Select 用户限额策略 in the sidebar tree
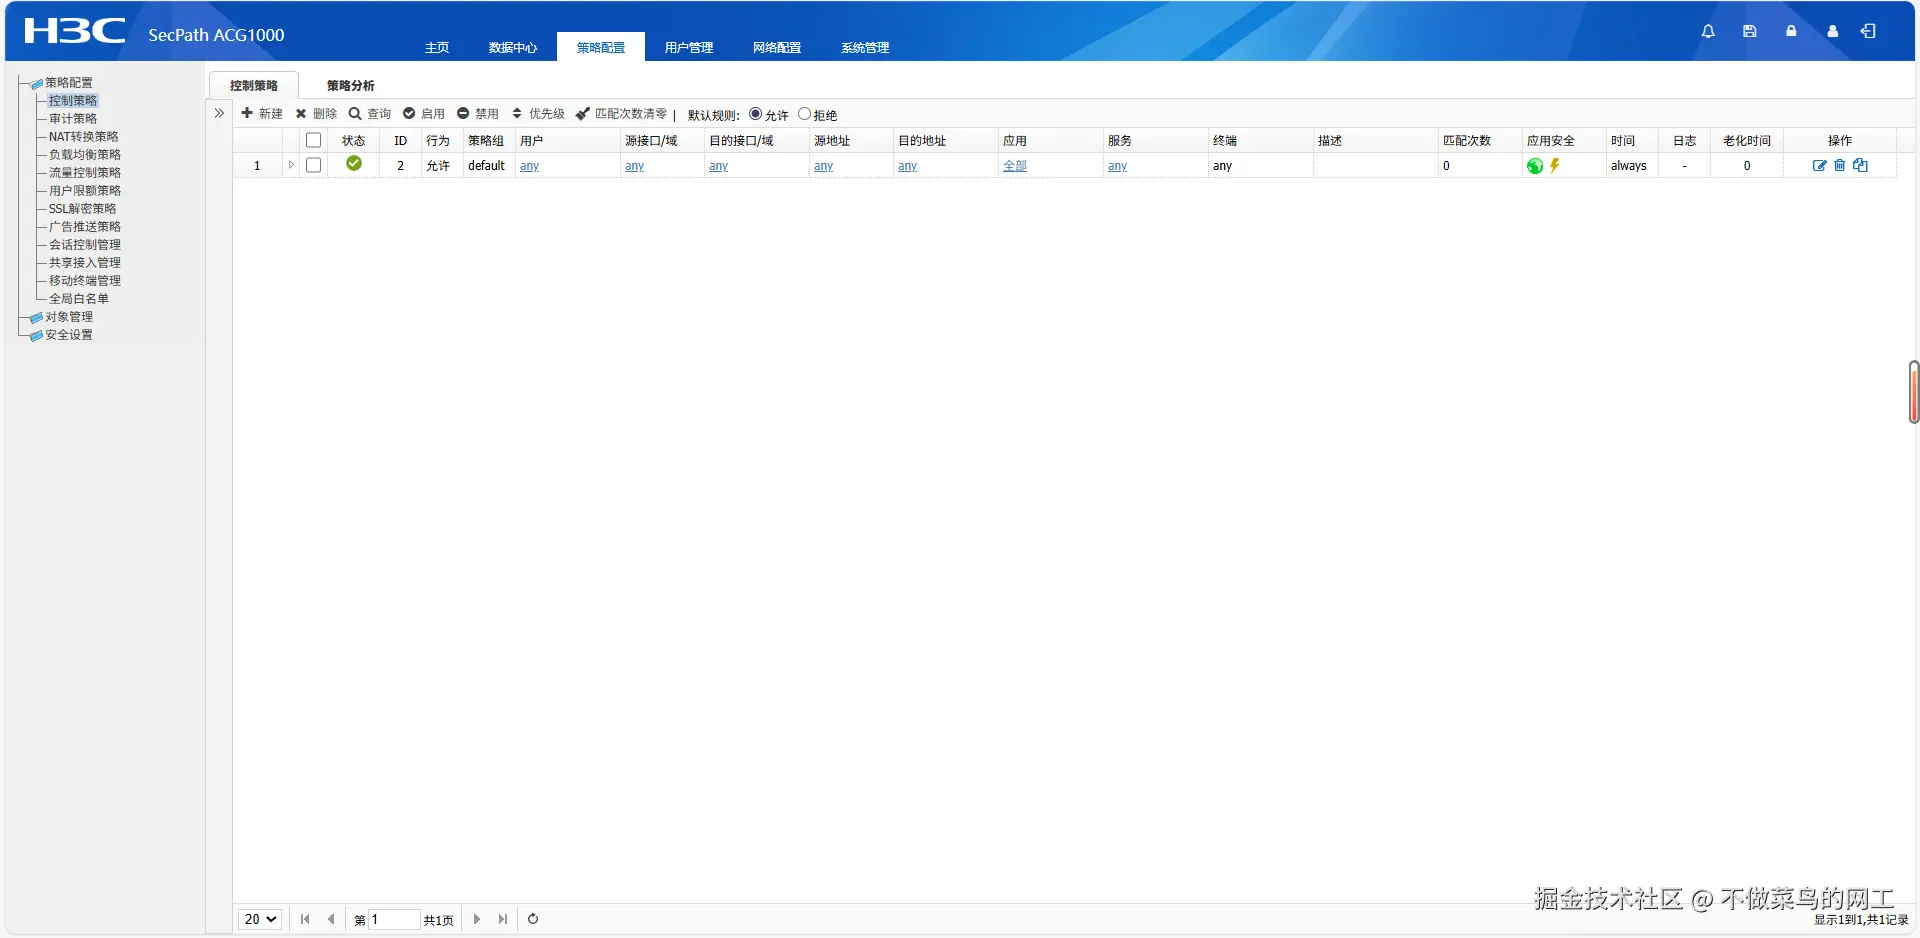Screen dimensions: 1920x938 85,191
